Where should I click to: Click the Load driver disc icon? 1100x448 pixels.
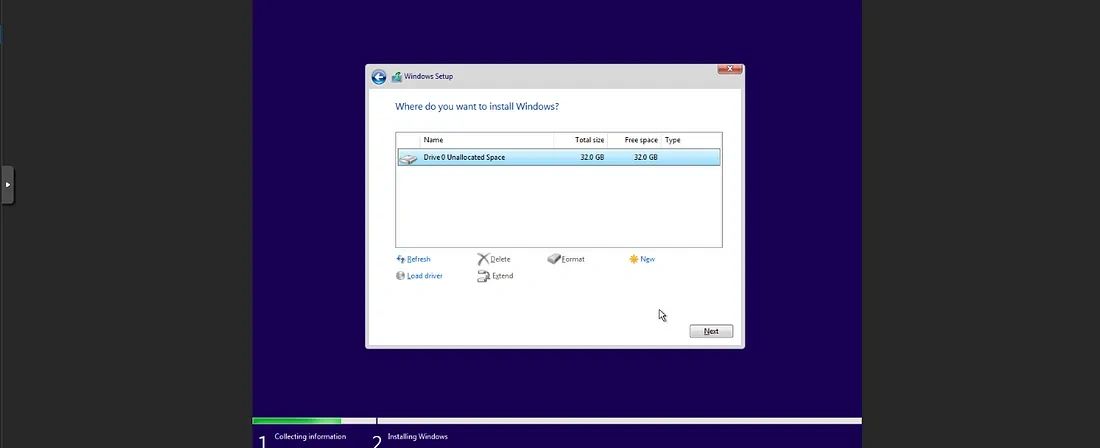coord(401,276)
